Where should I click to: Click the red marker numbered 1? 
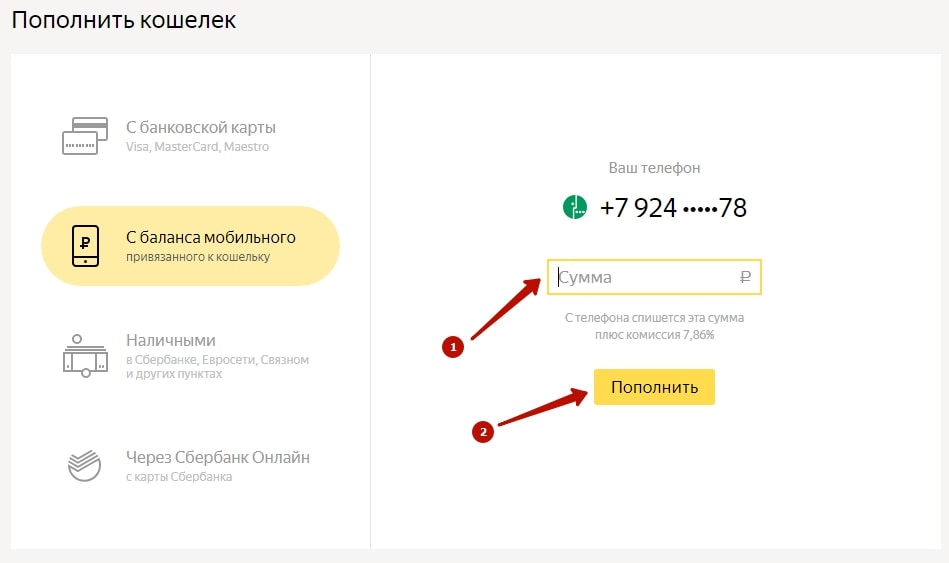(453, 348)
